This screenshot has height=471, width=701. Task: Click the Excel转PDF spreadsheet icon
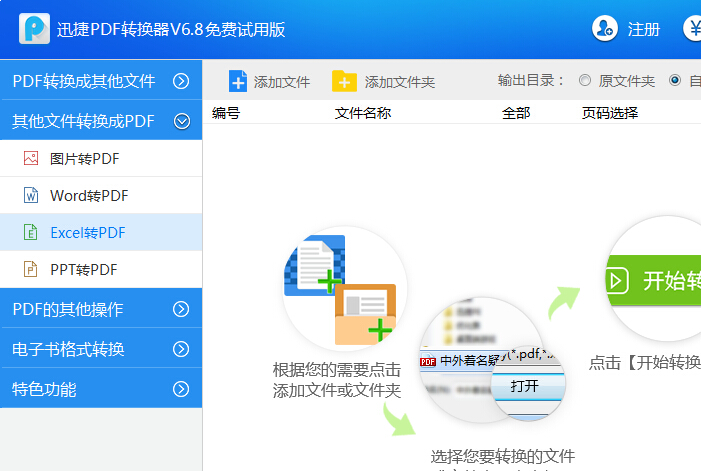(x=30, y=232)
